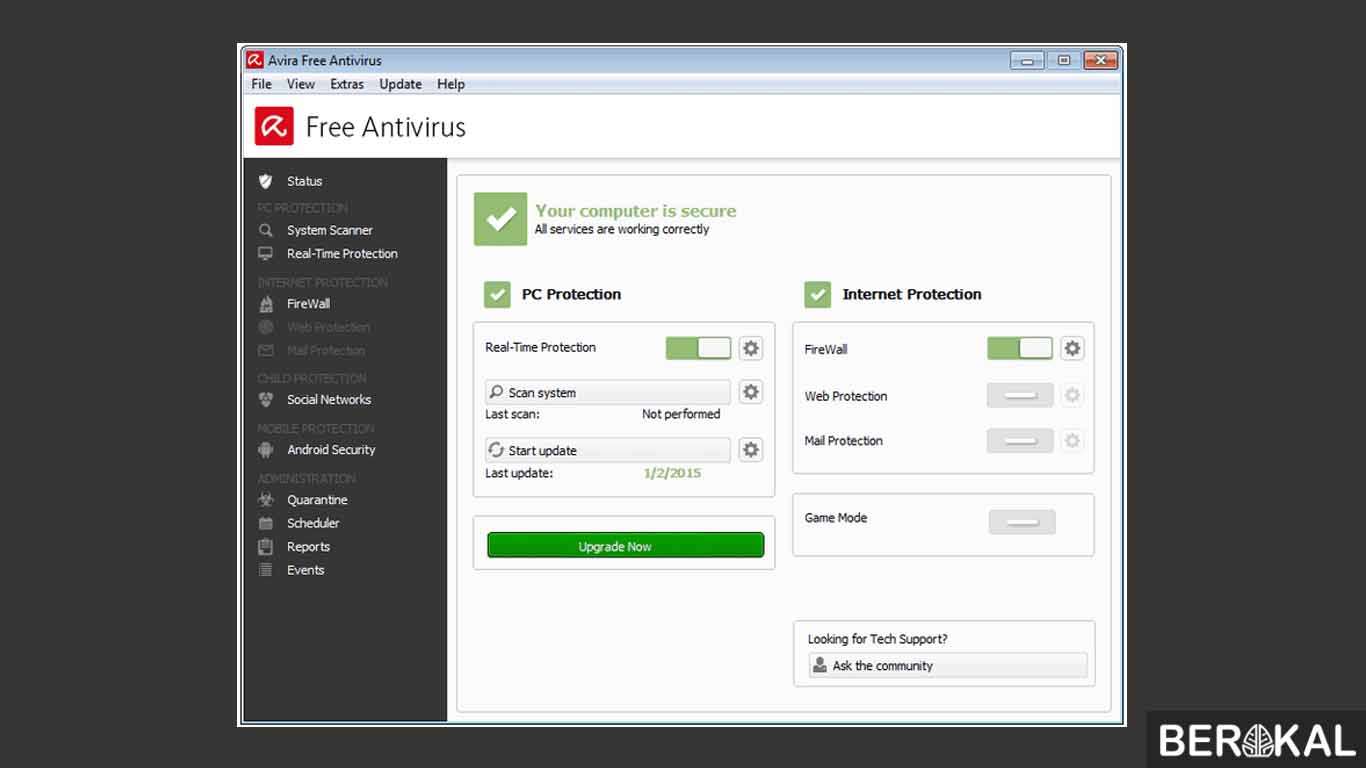
Task: Open Real-Time Protection settings gear
Action: (751, 348)
